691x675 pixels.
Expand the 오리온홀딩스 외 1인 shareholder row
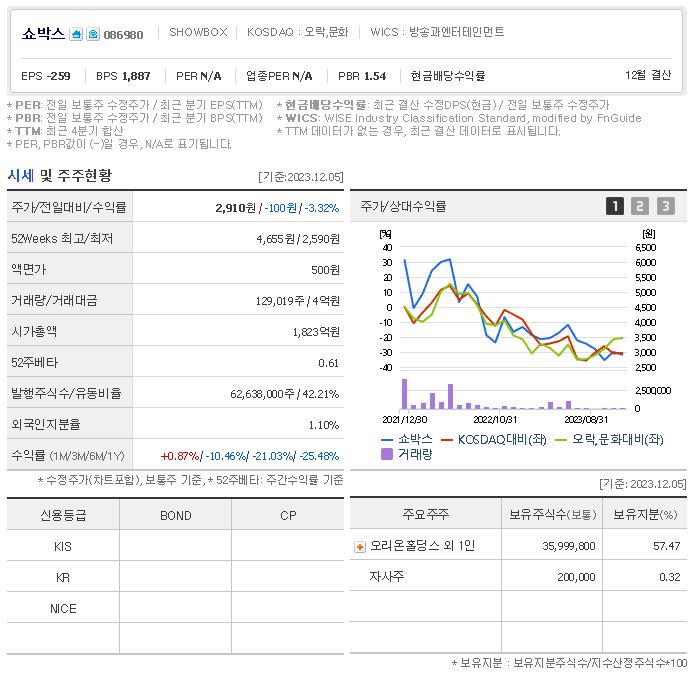click(x=360, y=547)
